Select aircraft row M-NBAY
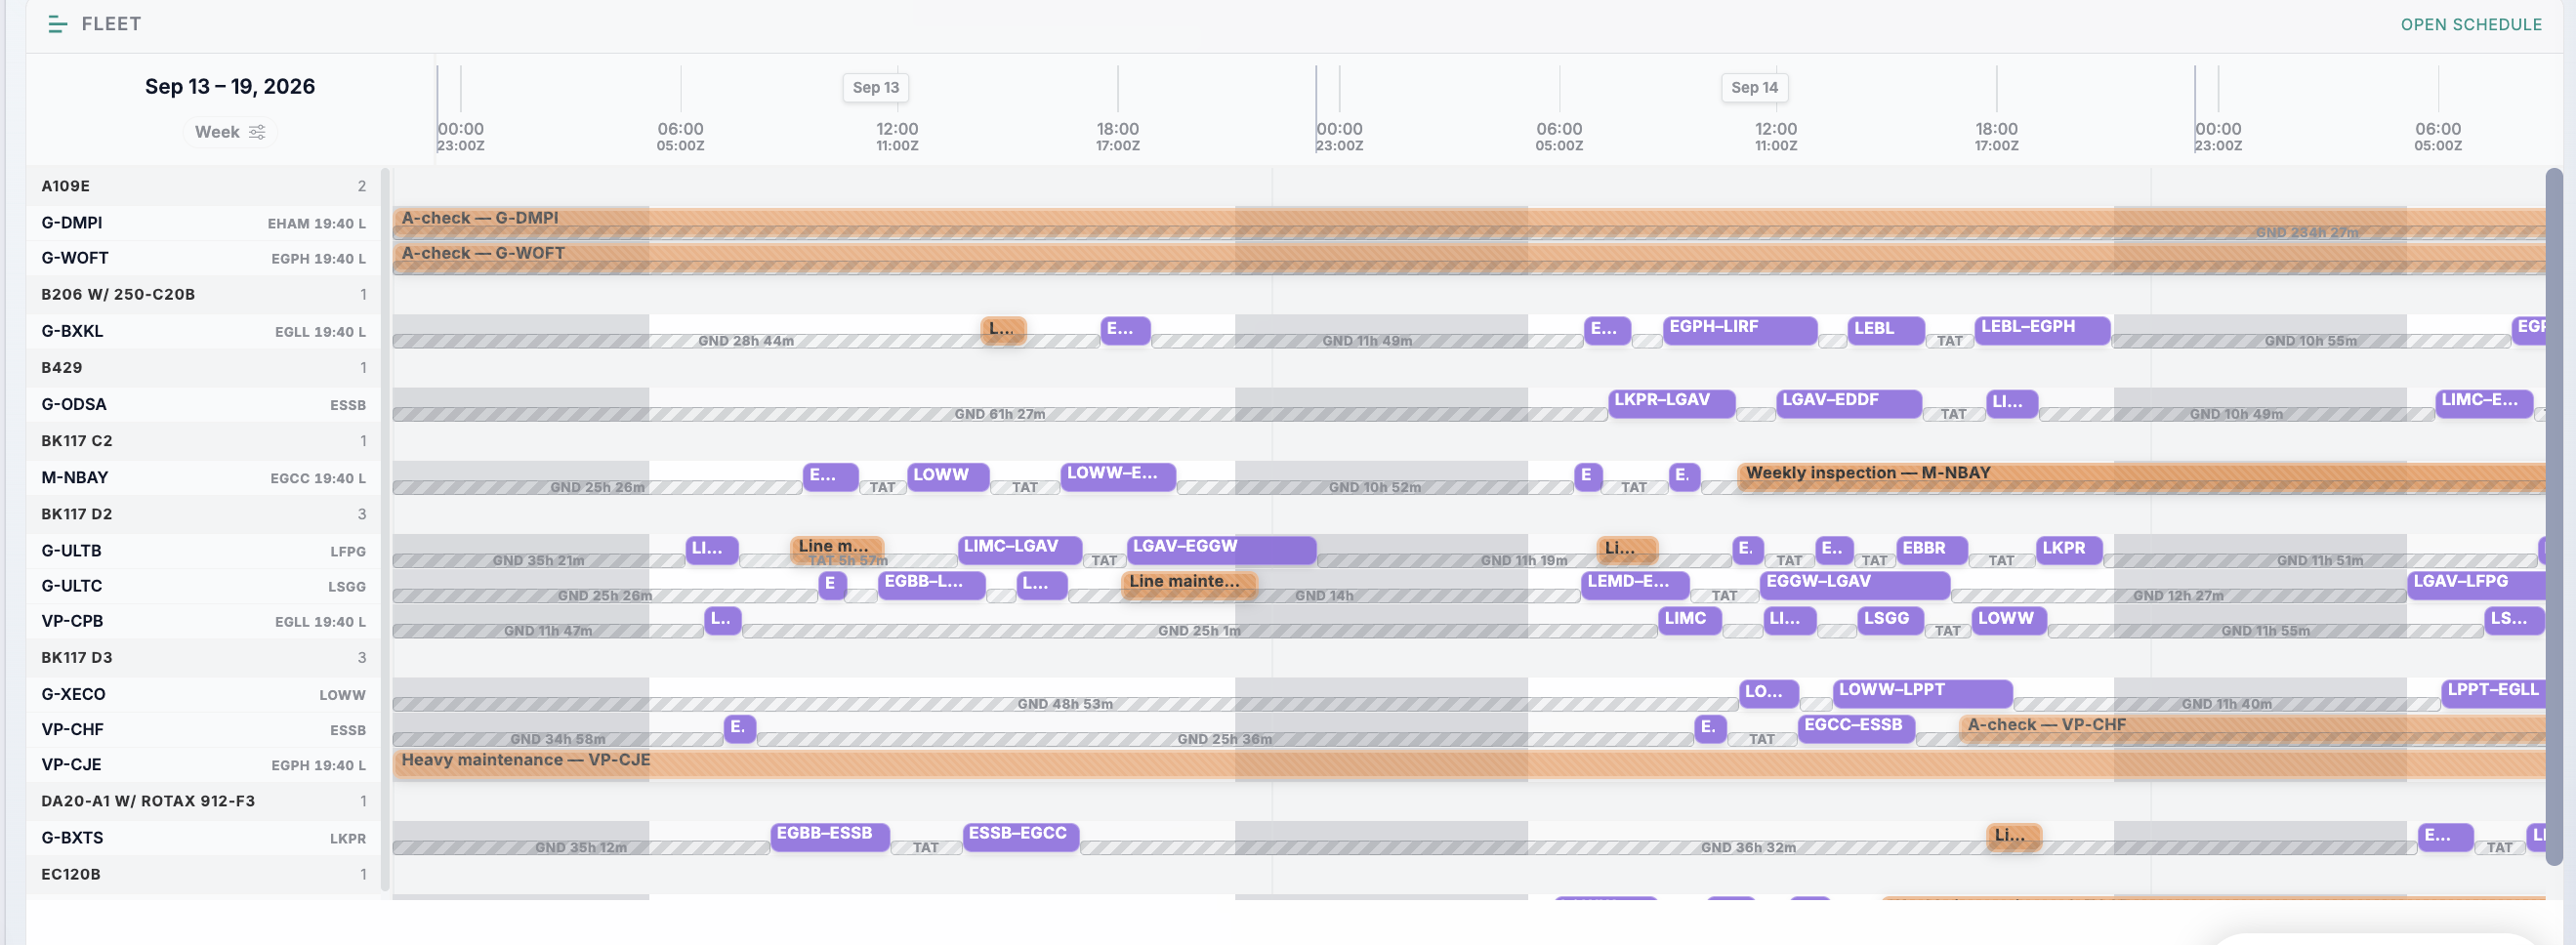2576x945 pixels. [203, 477]
